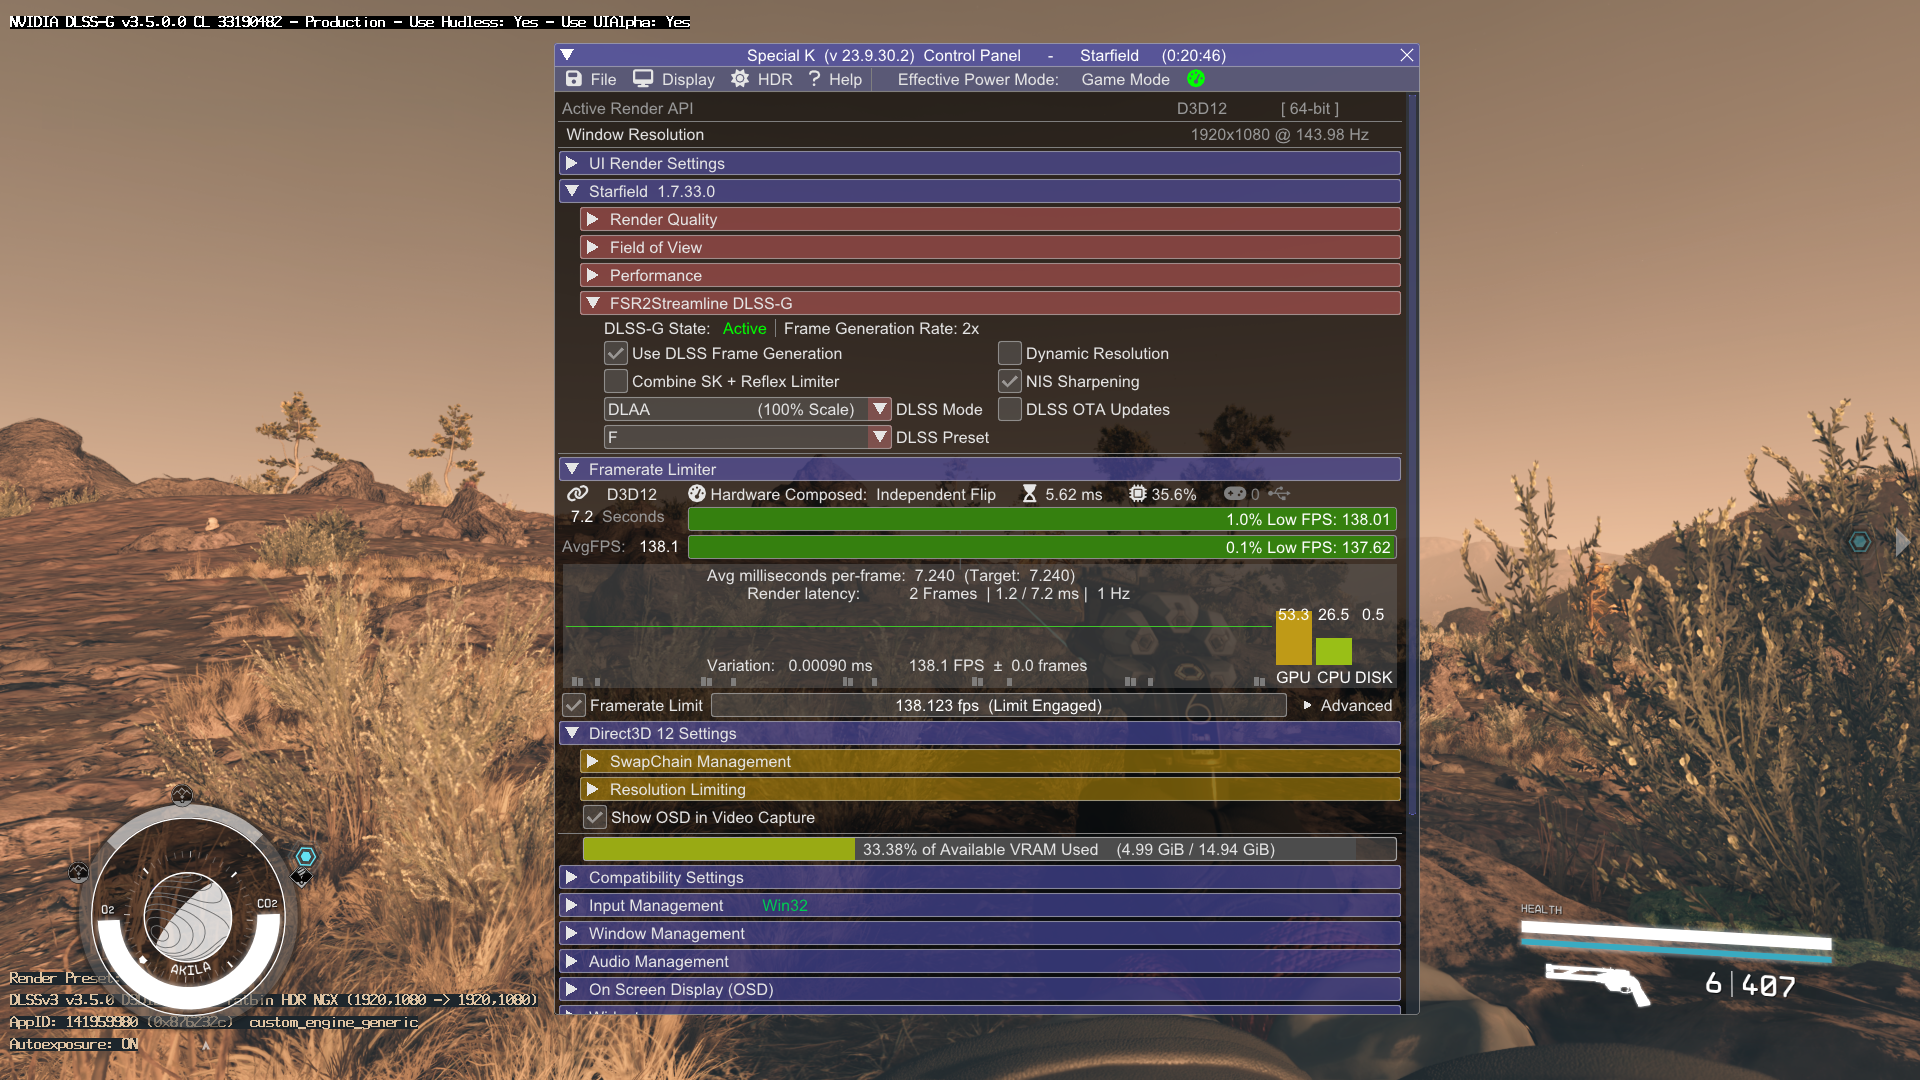Open the Help menu
The image size is (1920, 1080).
[x=845, y=80]
